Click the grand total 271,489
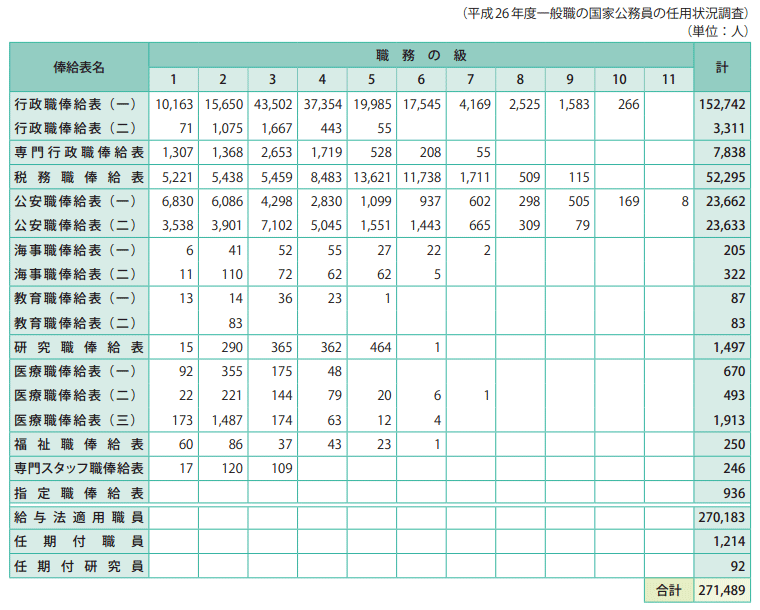The width and height of the screenshot is (760, 610). (x=722, y=590)
